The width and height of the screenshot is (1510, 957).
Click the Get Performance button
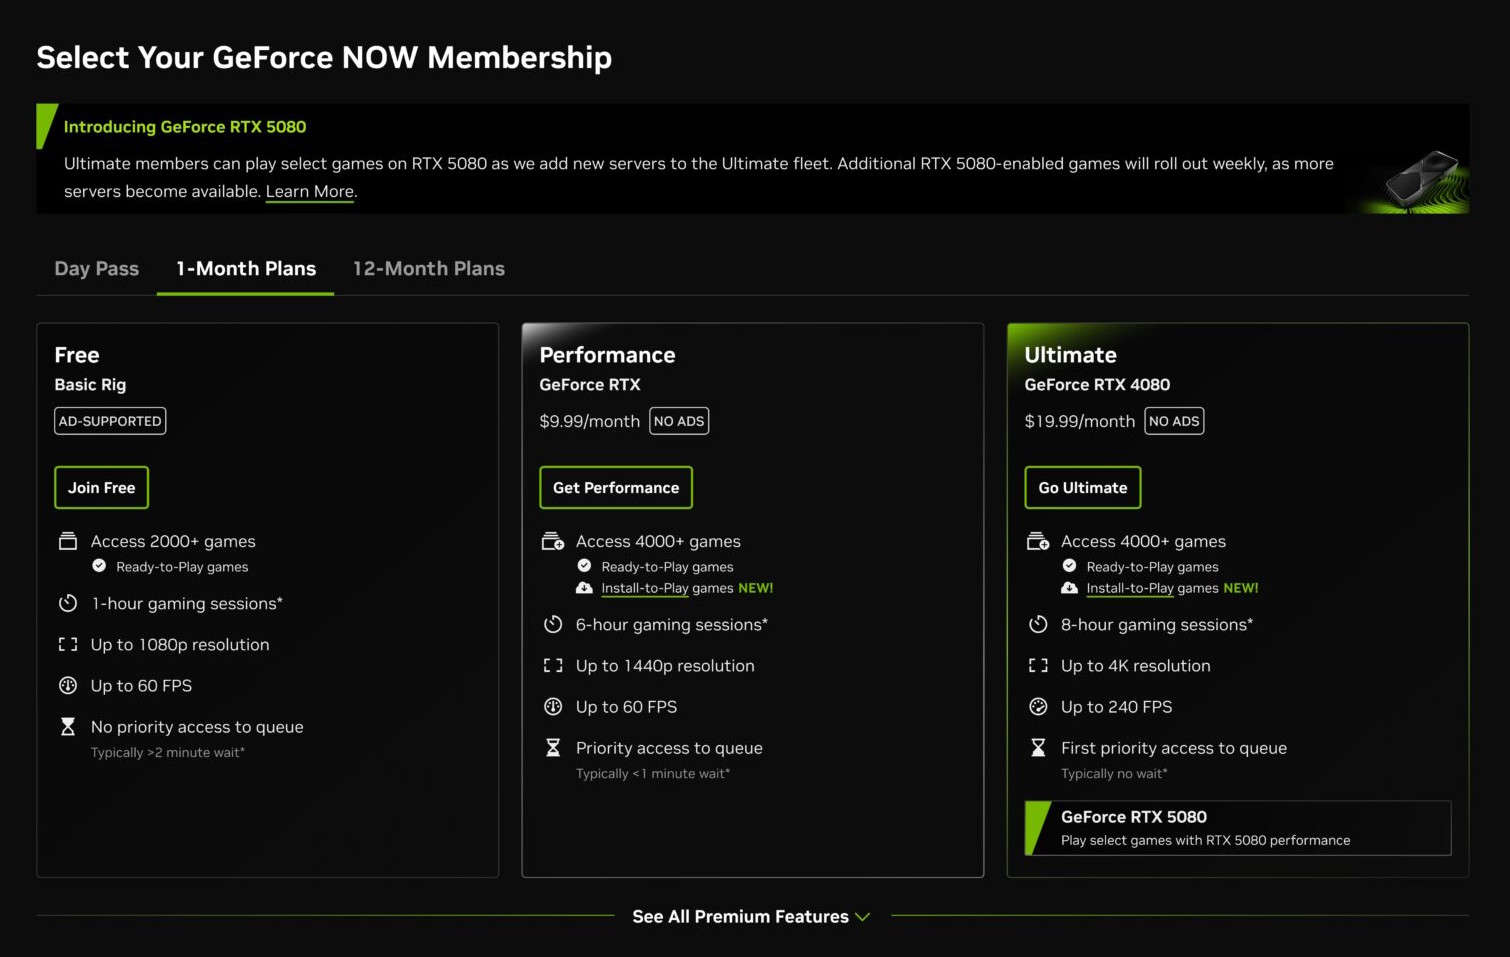(616, 487)
